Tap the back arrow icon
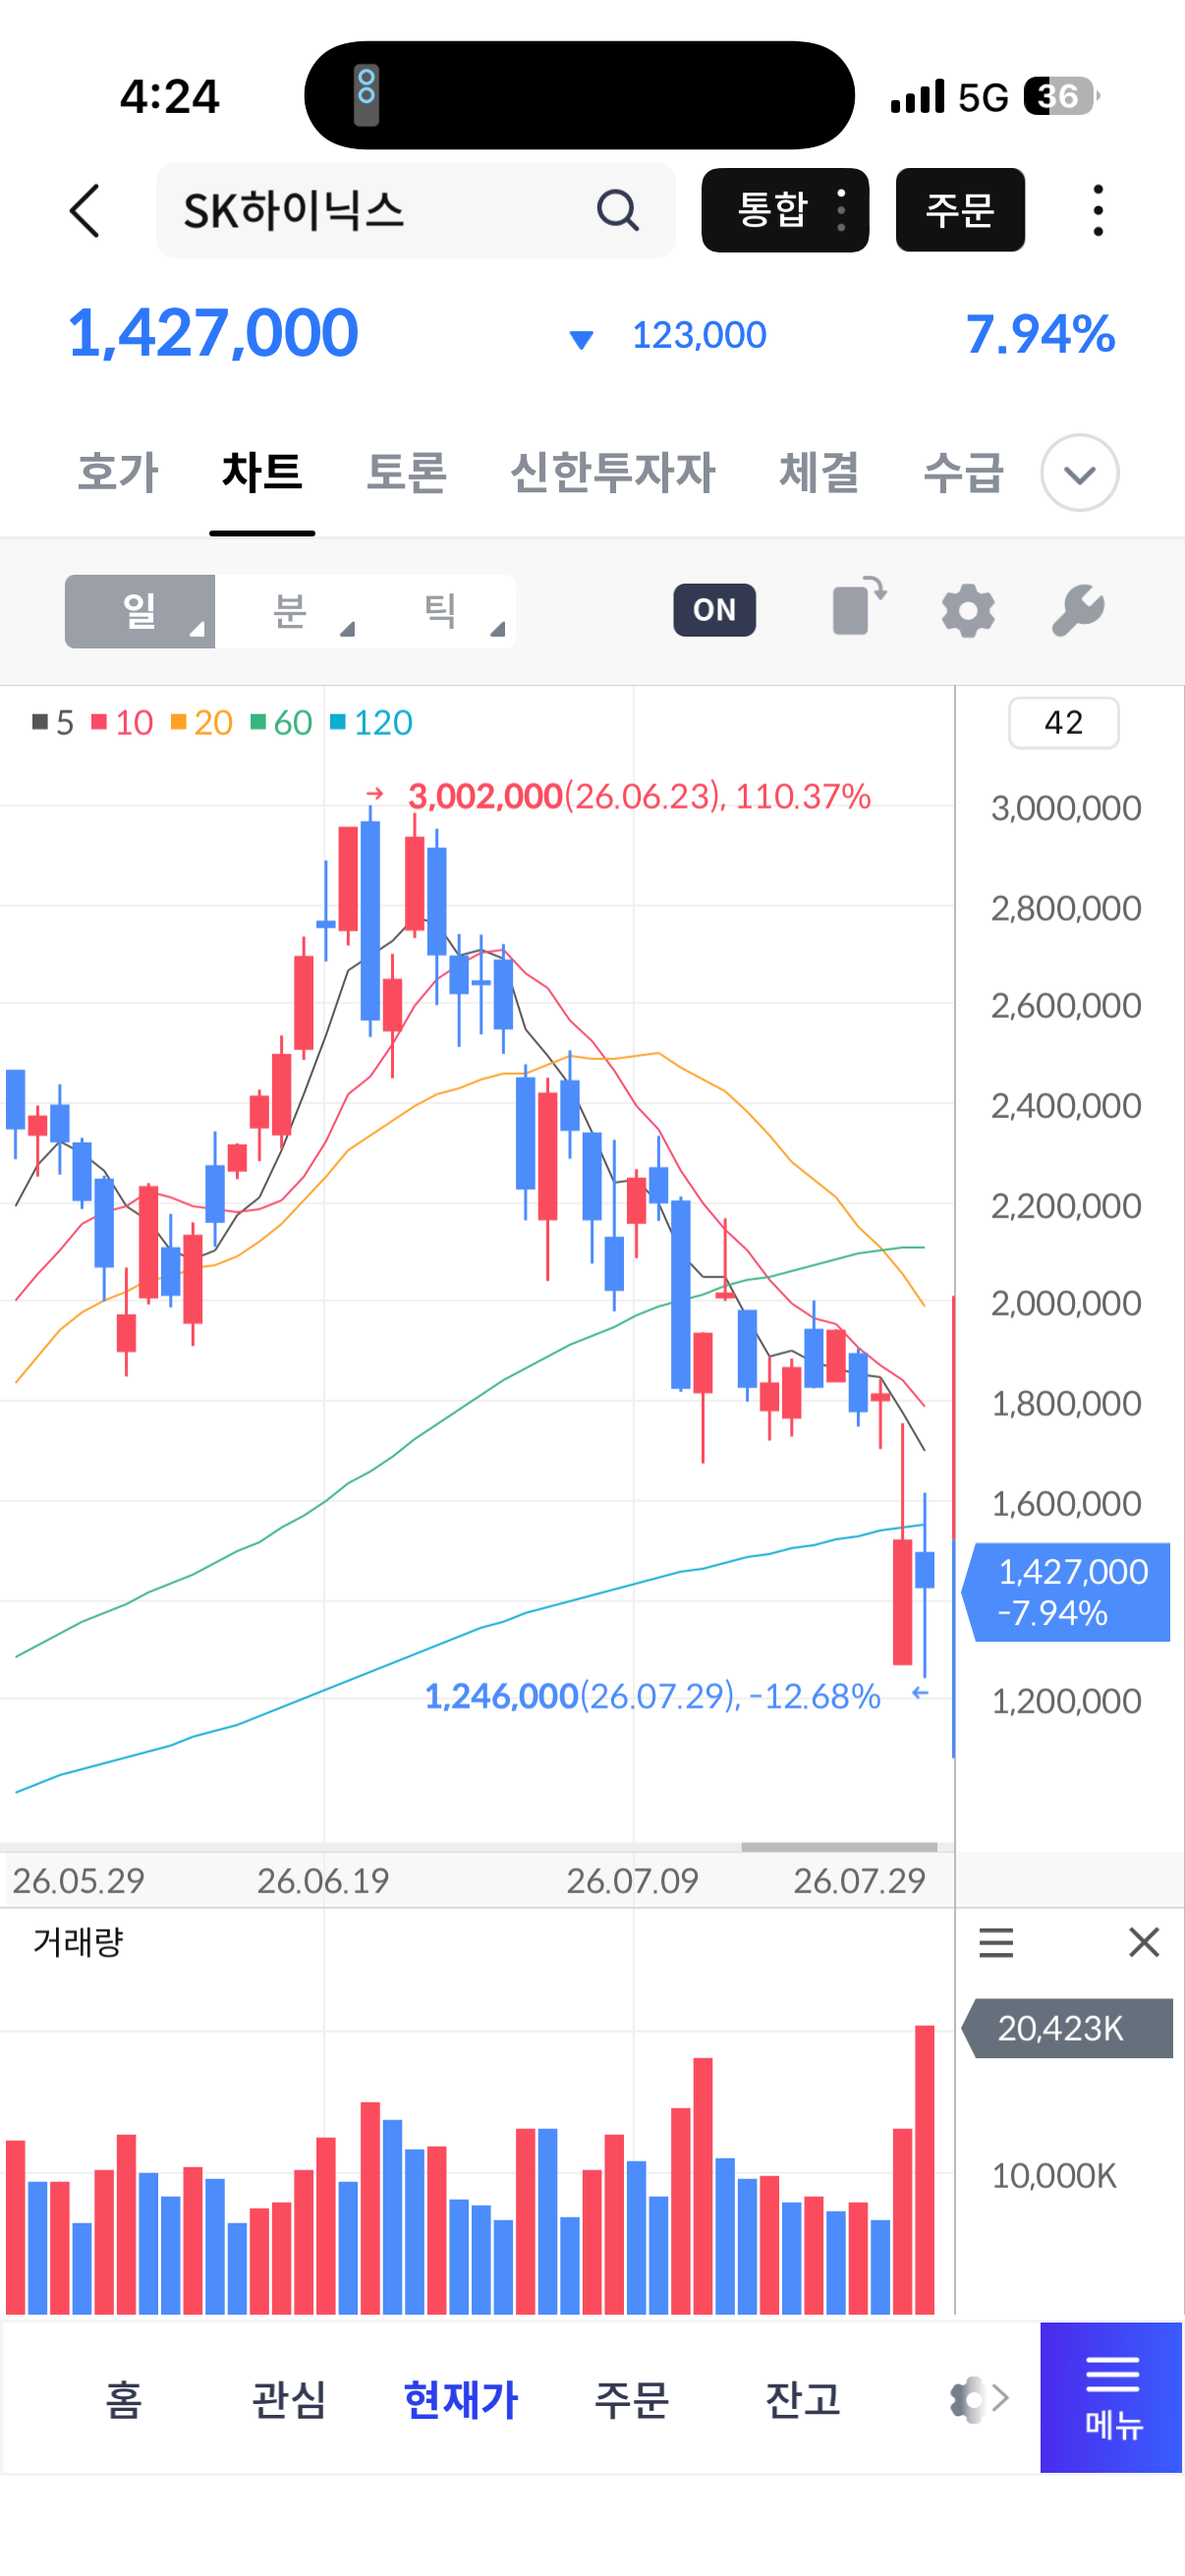1185x2576 pixels. click(86, 211)
